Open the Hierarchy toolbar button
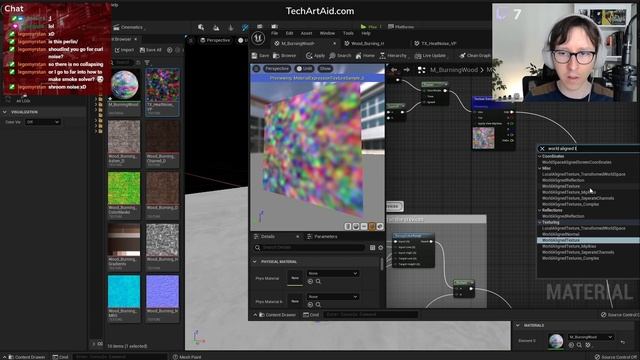640x360 pixels. pyautogui.click(x=393, y=56)
